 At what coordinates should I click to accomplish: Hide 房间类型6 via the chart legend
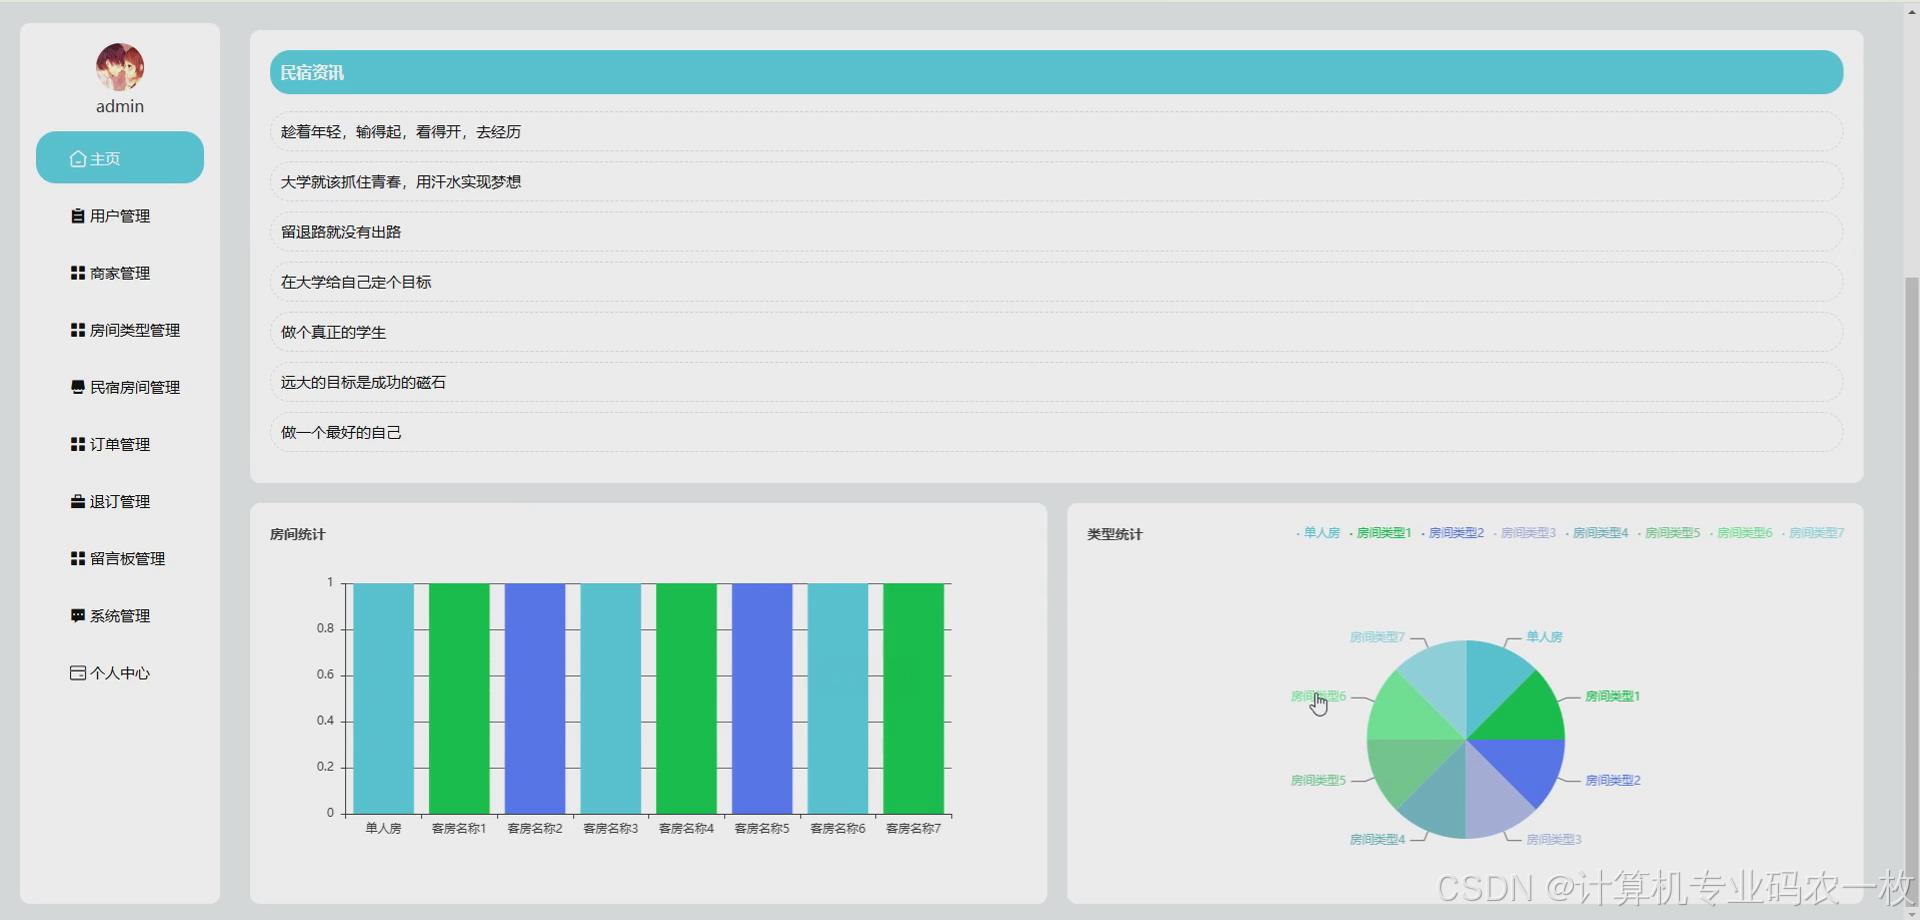(1740, 533)
